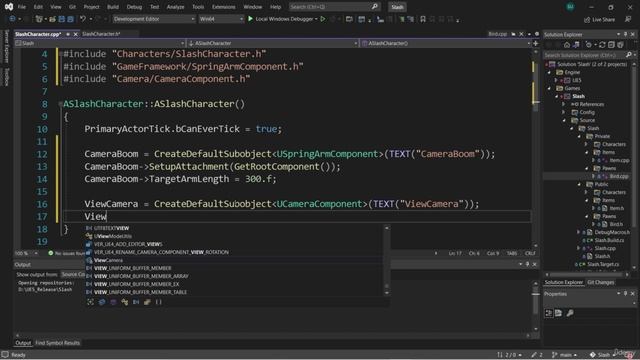Switch to the SlashCharacter.h tab
This screenshot has height=360, width=640.
coord(101,34)
